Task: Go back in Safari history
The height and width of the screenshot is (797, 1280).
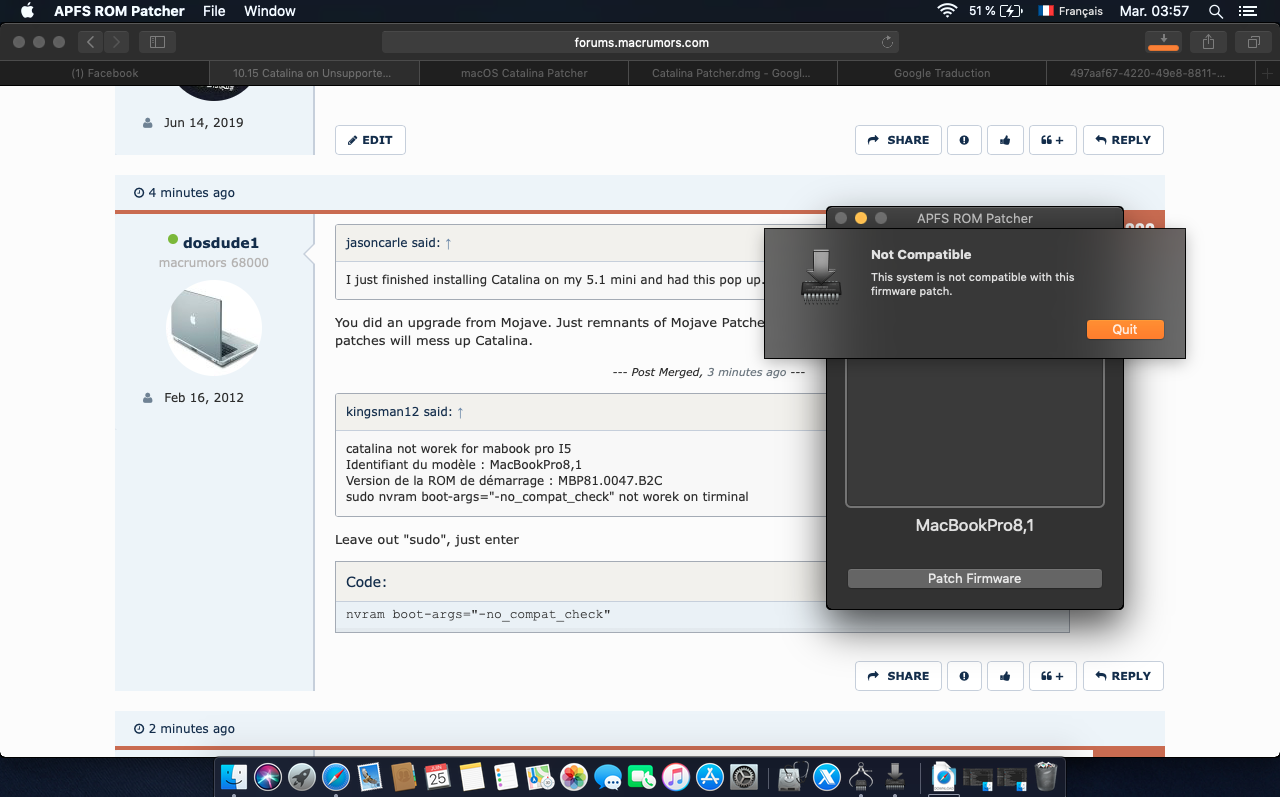Action: [91, 42]
